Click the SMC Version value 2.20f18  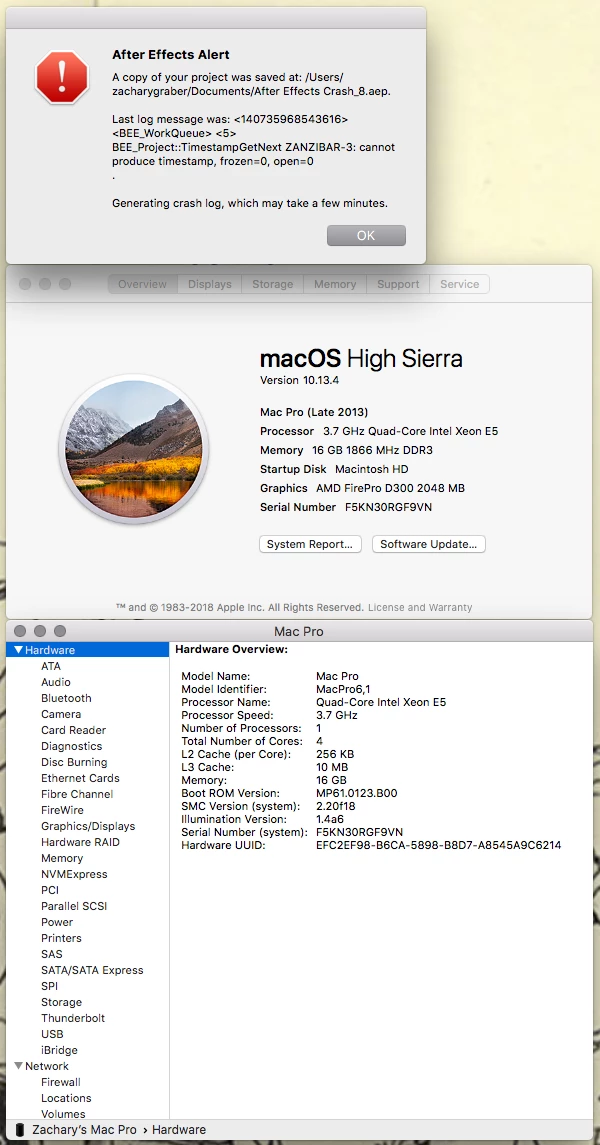click(x=336, y=806)
